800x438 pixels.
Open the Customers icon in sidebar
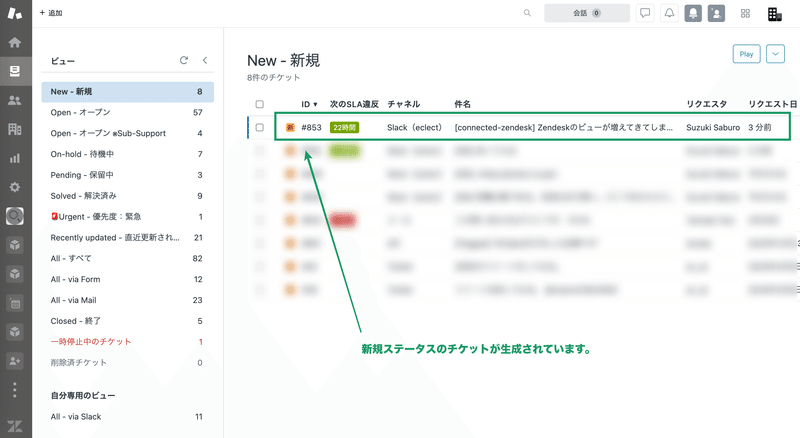tap(15, 101)
